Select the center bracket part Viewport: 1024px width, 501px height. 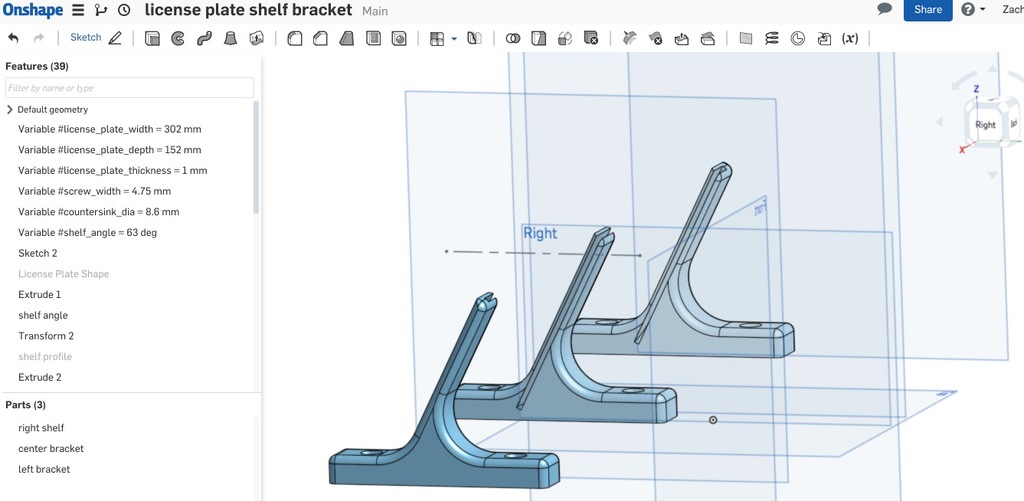(51, 449)
